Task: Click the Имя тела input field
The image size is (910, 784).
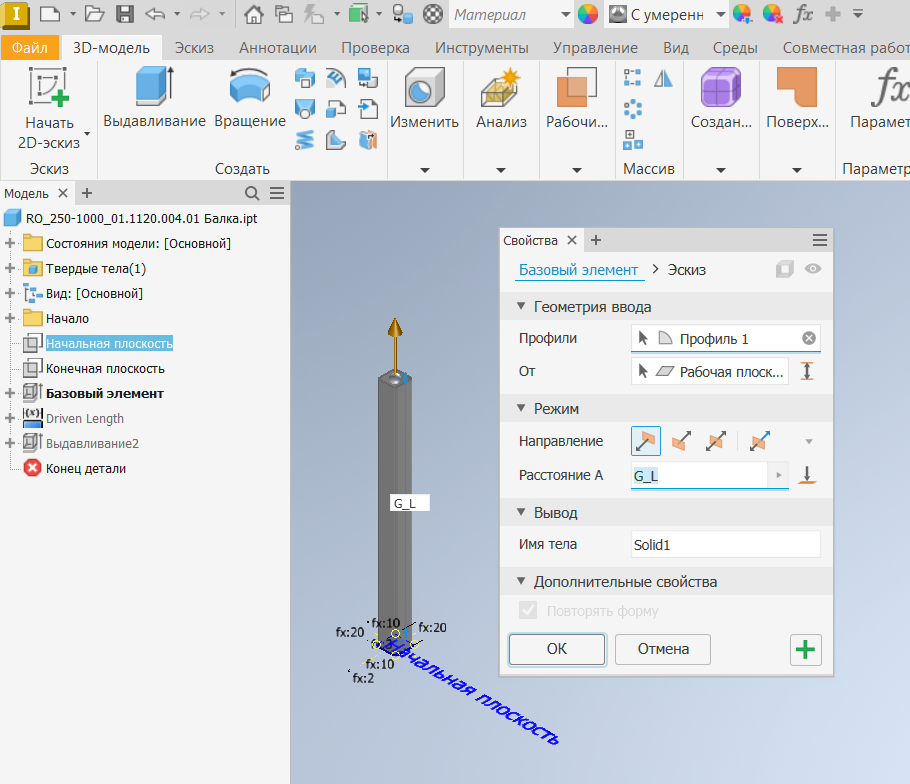Action: pos(725,544)
